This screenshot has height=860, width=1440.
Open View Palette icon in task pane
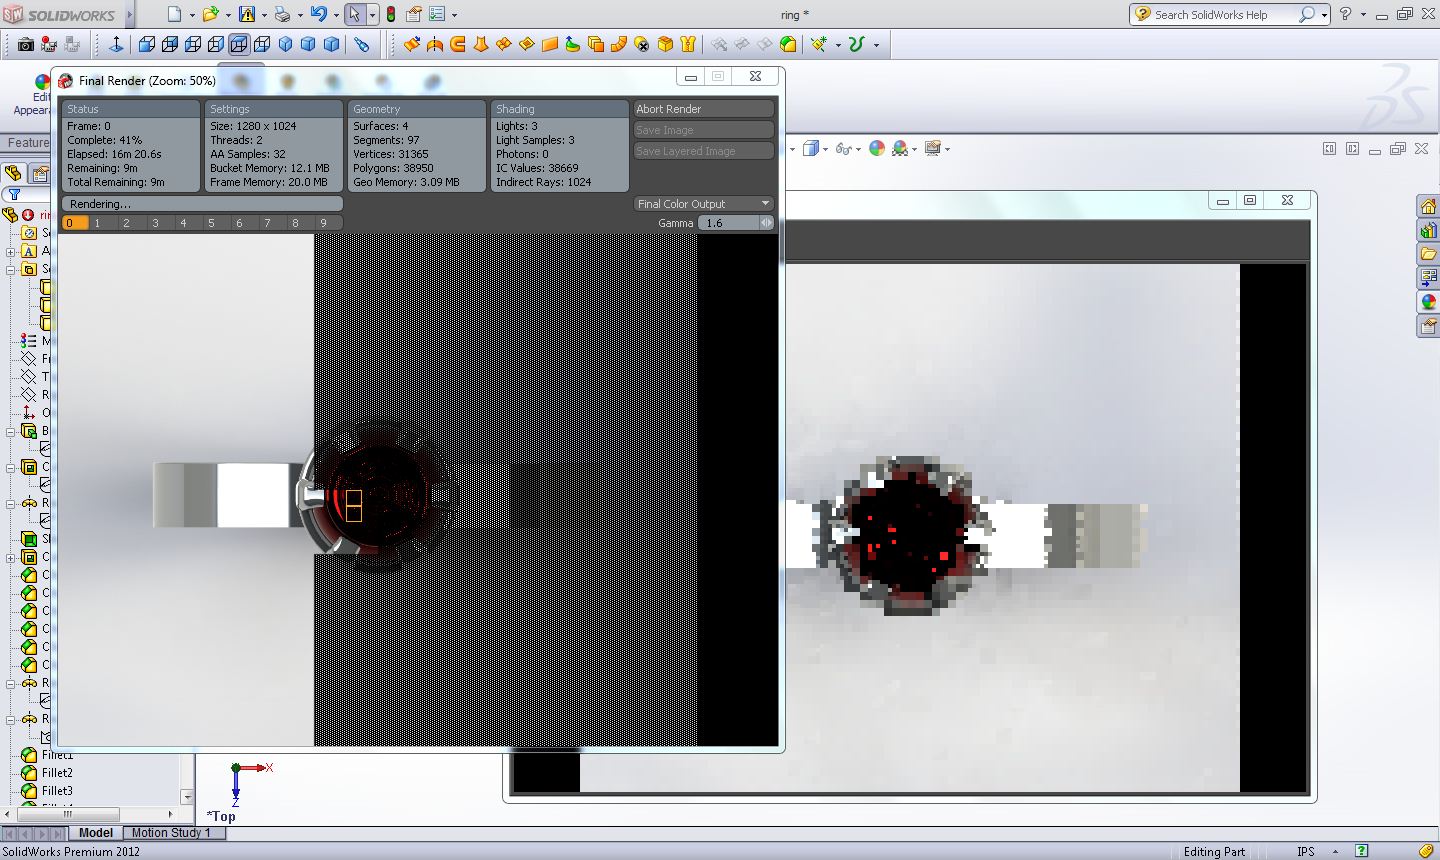[x=1428, y=278]
